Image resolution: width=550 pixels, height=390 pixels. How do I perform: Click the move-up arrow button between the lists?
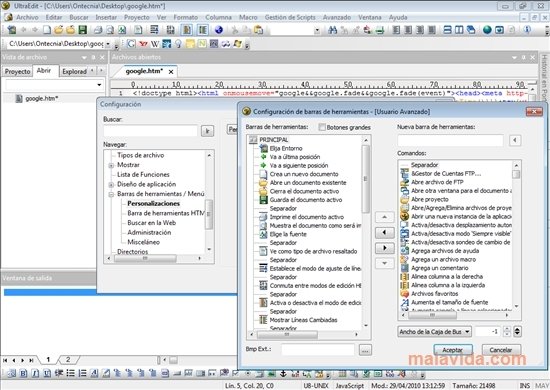384,217
